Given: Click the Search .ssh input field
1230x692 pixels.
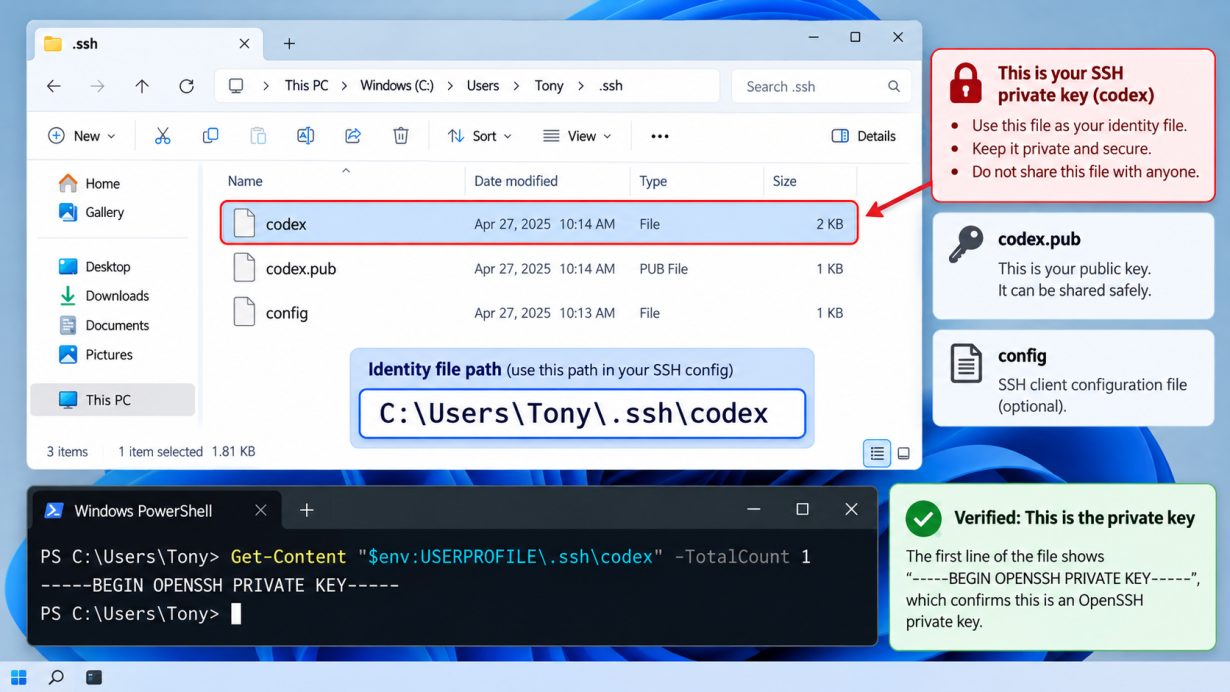Looking at the screenshot, I should pos(821,86).
